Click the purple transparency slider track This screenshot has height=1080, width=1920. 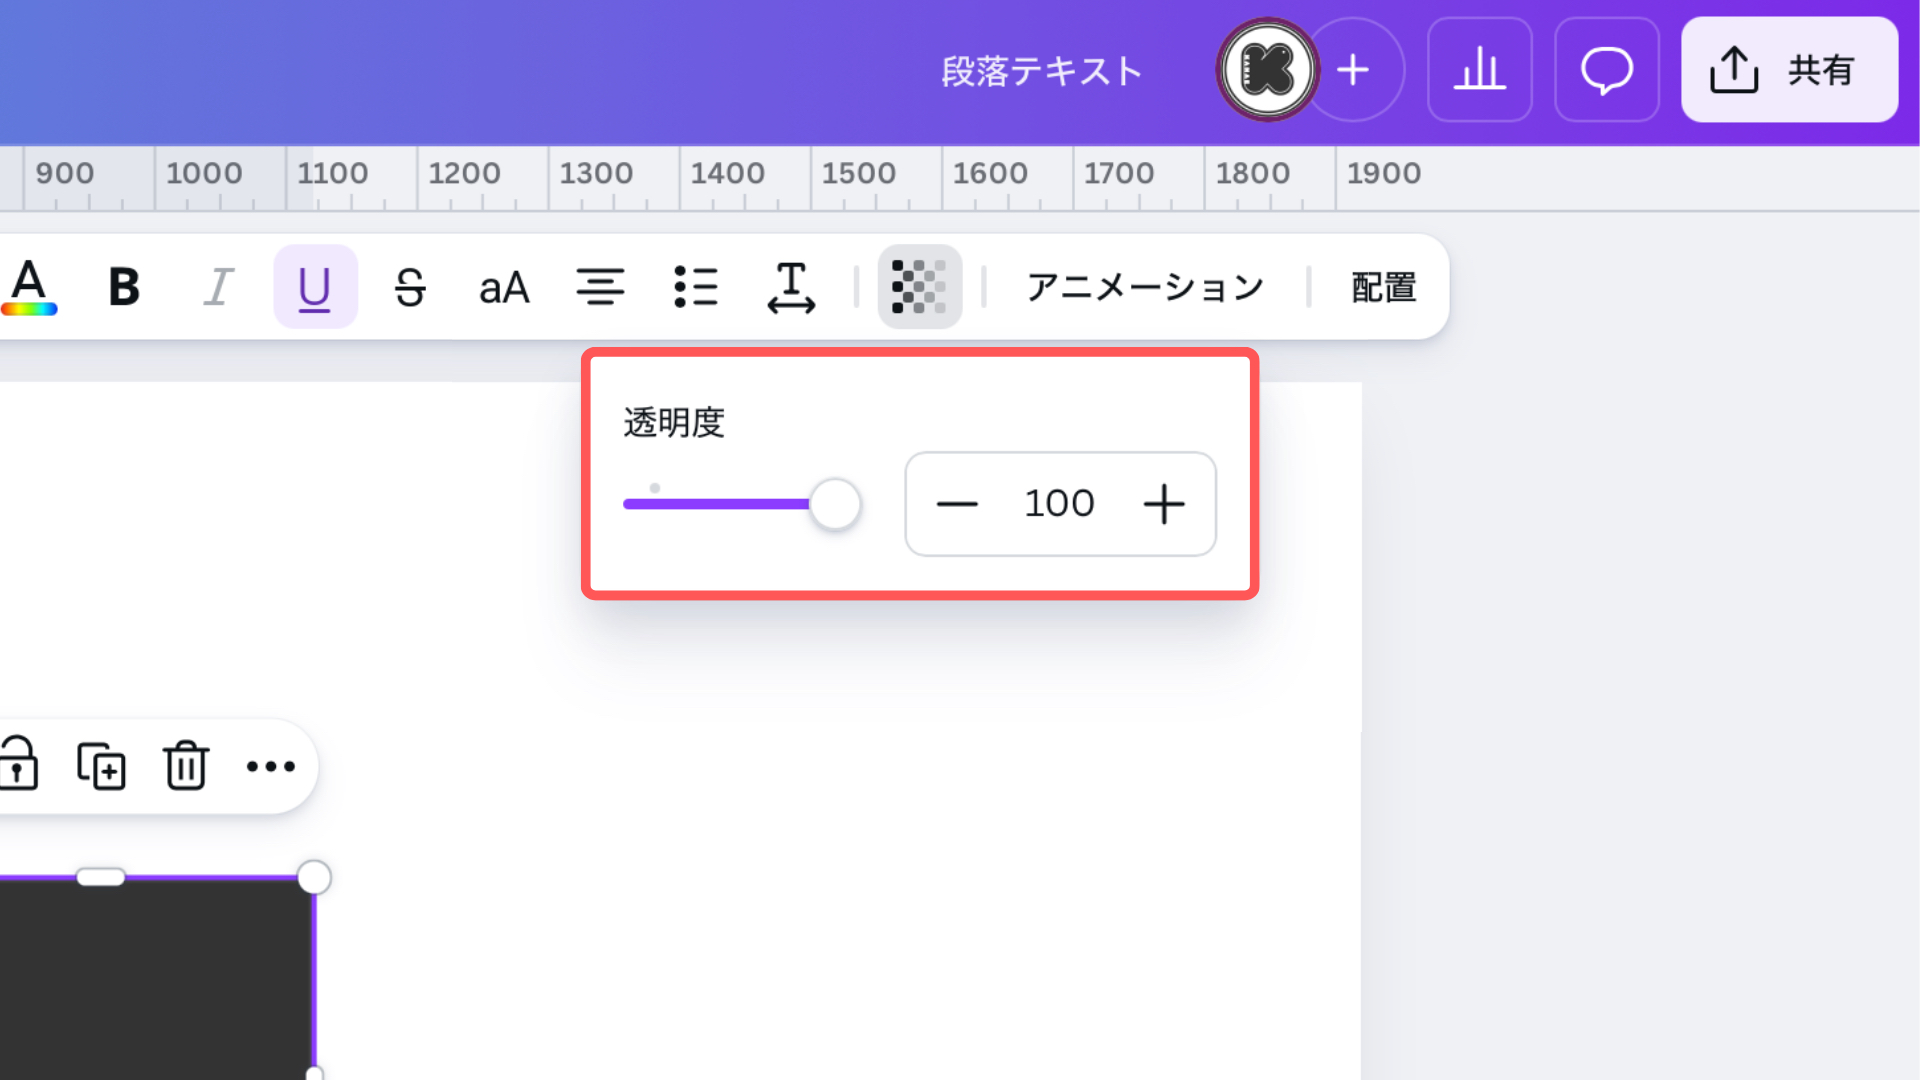point(716,504)
